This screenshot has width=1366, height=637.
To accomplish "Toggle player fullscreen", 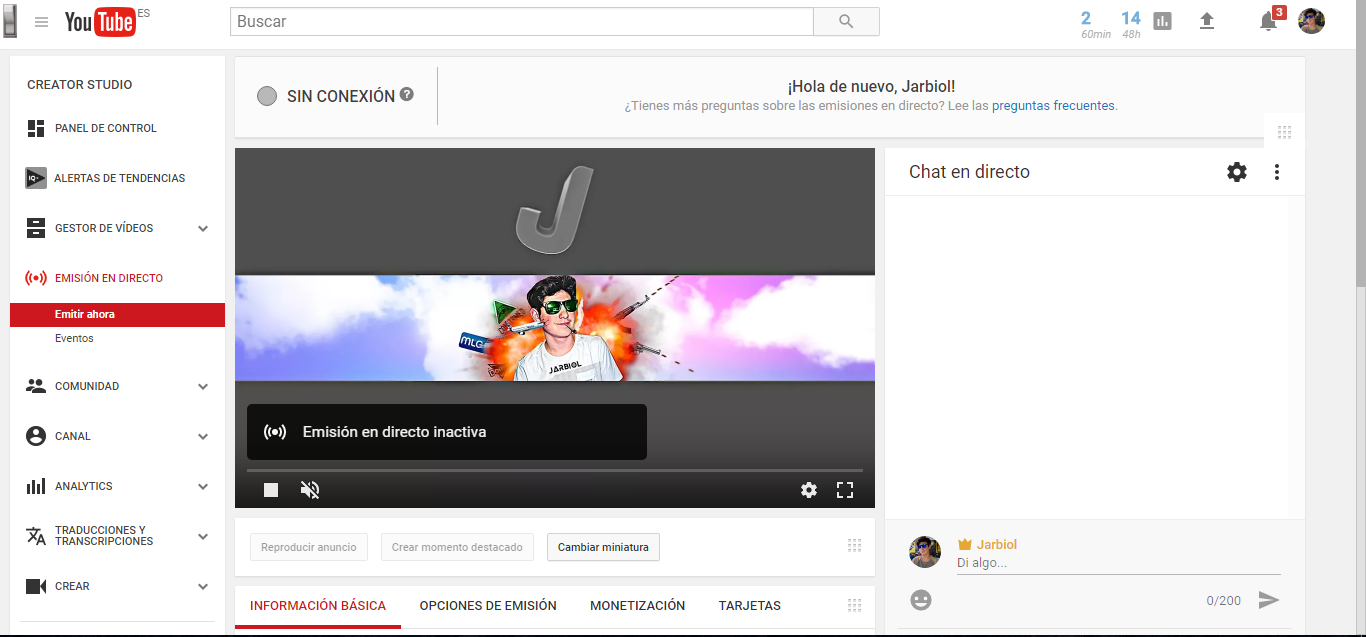I will 845,490.
